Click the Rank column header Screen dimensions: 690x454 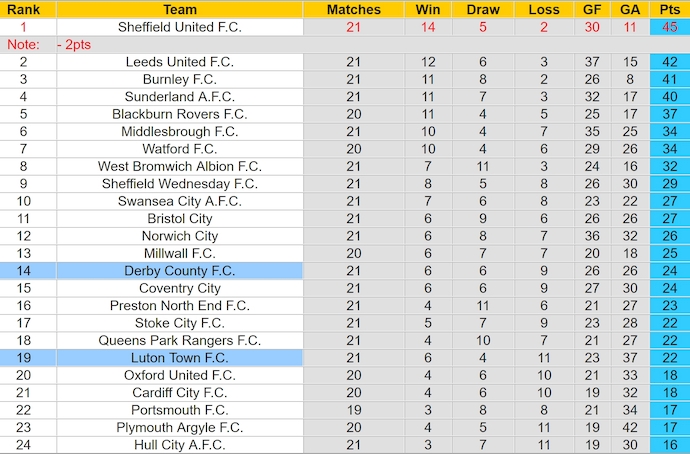pos(23,9)
